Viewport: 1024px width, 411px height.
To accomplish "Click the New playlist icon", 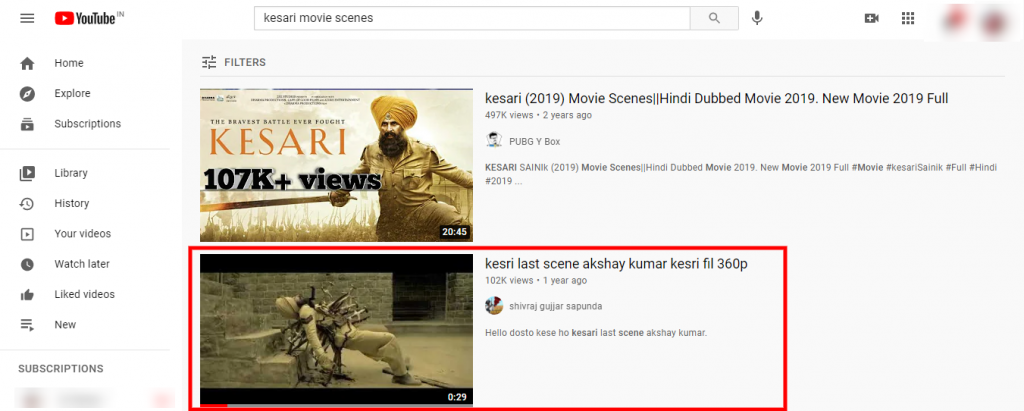I will point(27,325).
